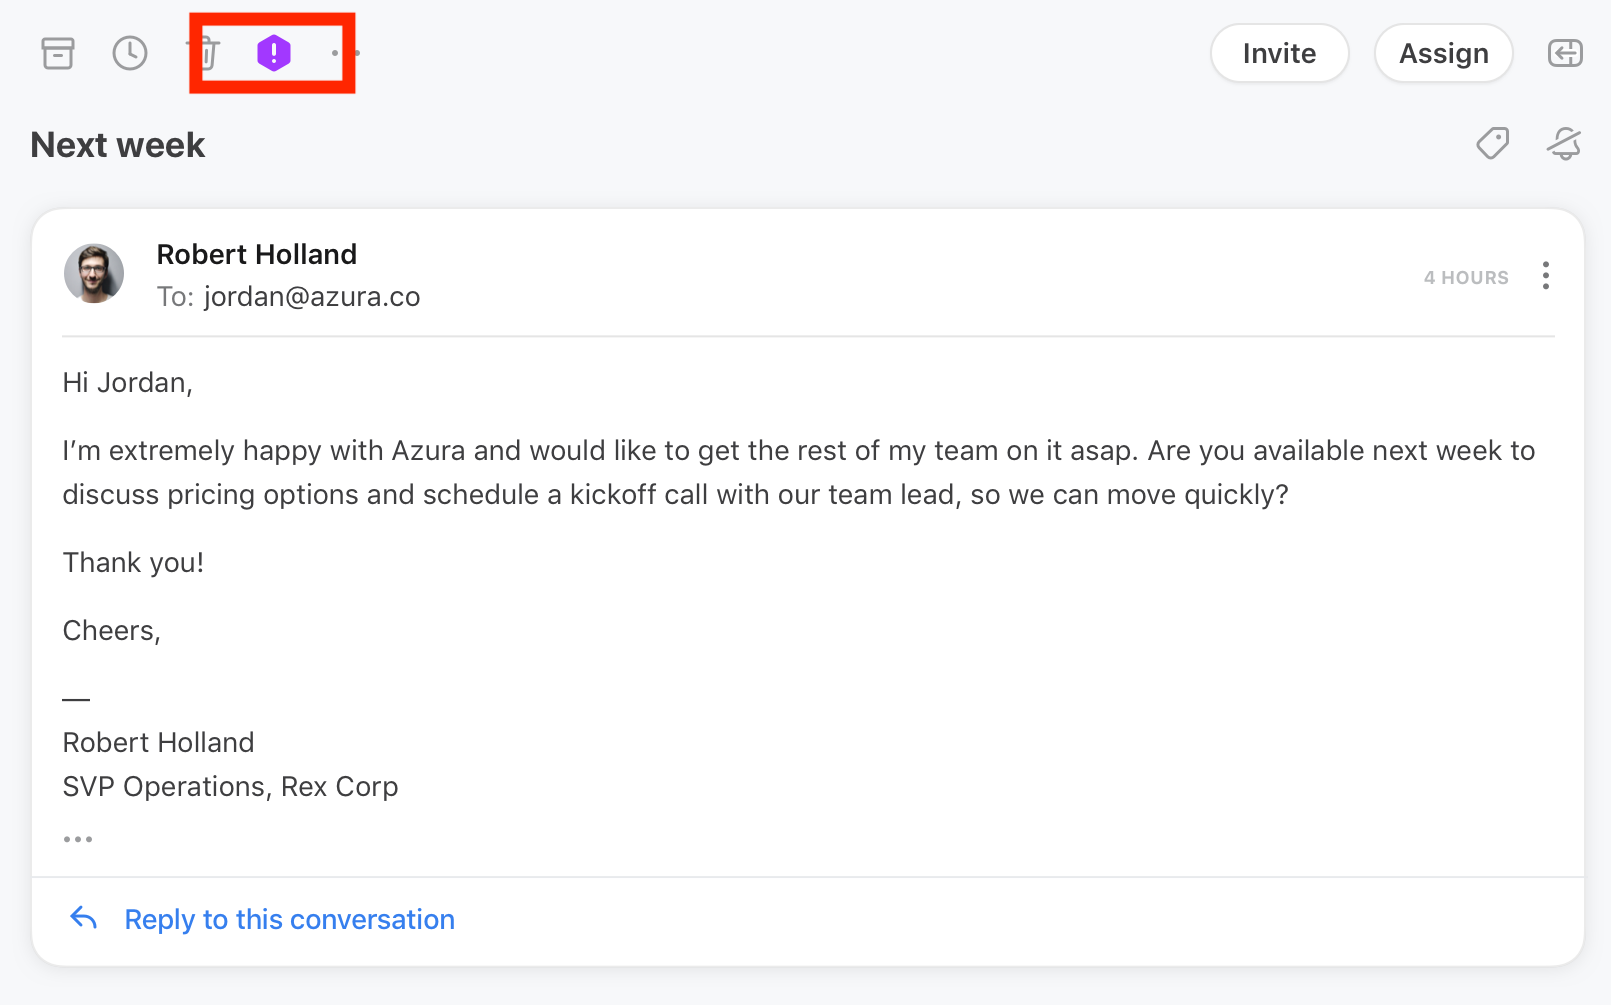The width and height of the screenshot is (1611, 1005).
Task: Click the Next week subject title
Action: tap(118, 145)
